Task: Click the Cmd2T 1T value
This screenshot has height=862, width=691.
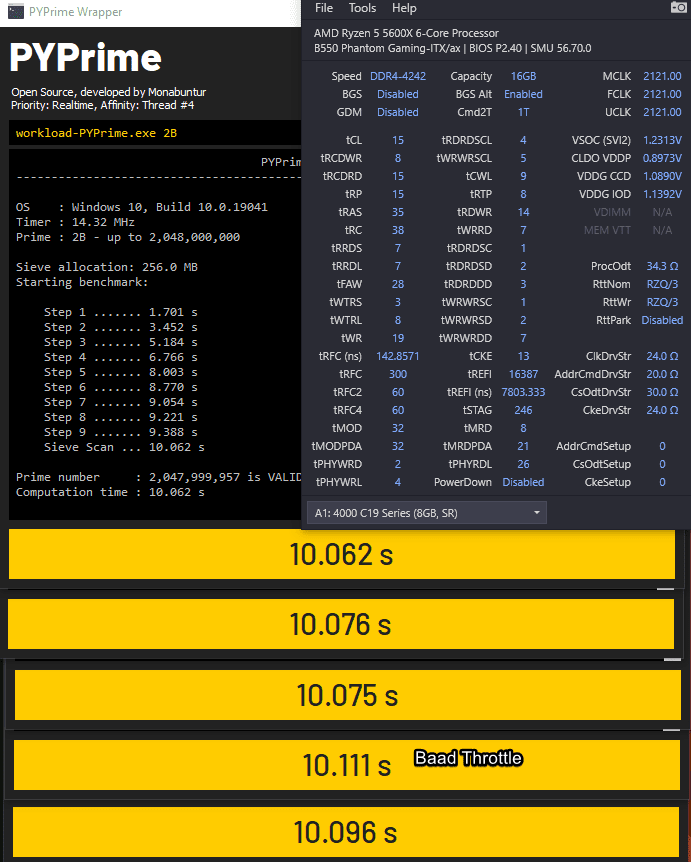Action: tap(523, 112)
